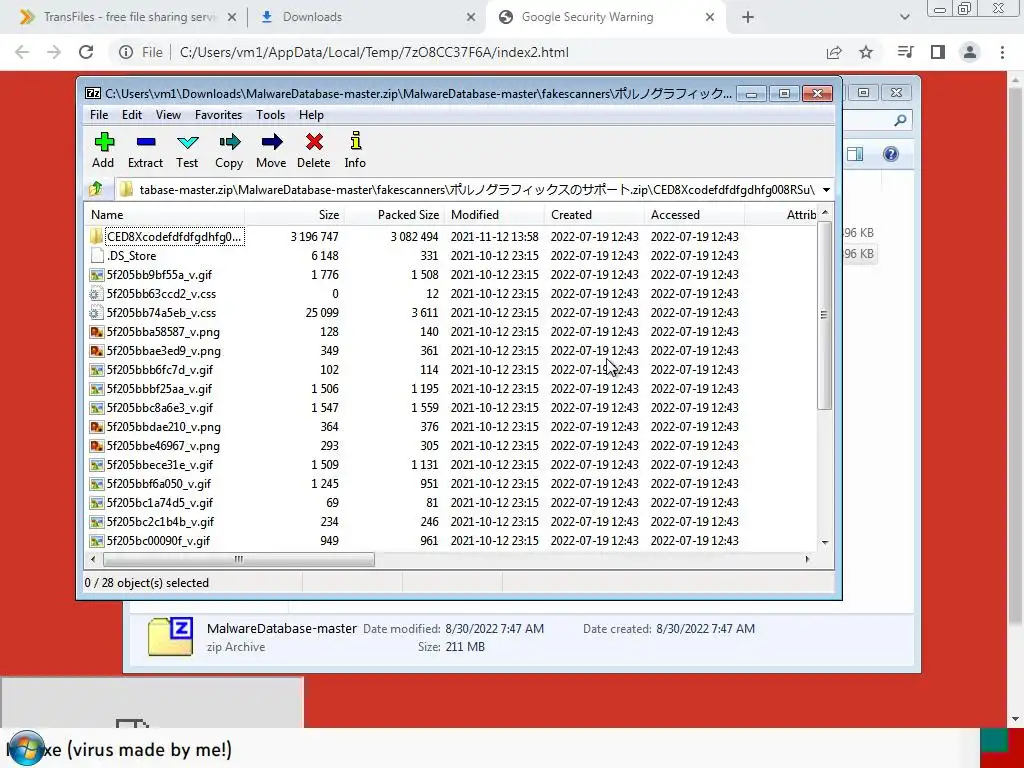Share this page icon in Chrome
The width and height of the screenshot is (1024, 768).
pos(834,52)
